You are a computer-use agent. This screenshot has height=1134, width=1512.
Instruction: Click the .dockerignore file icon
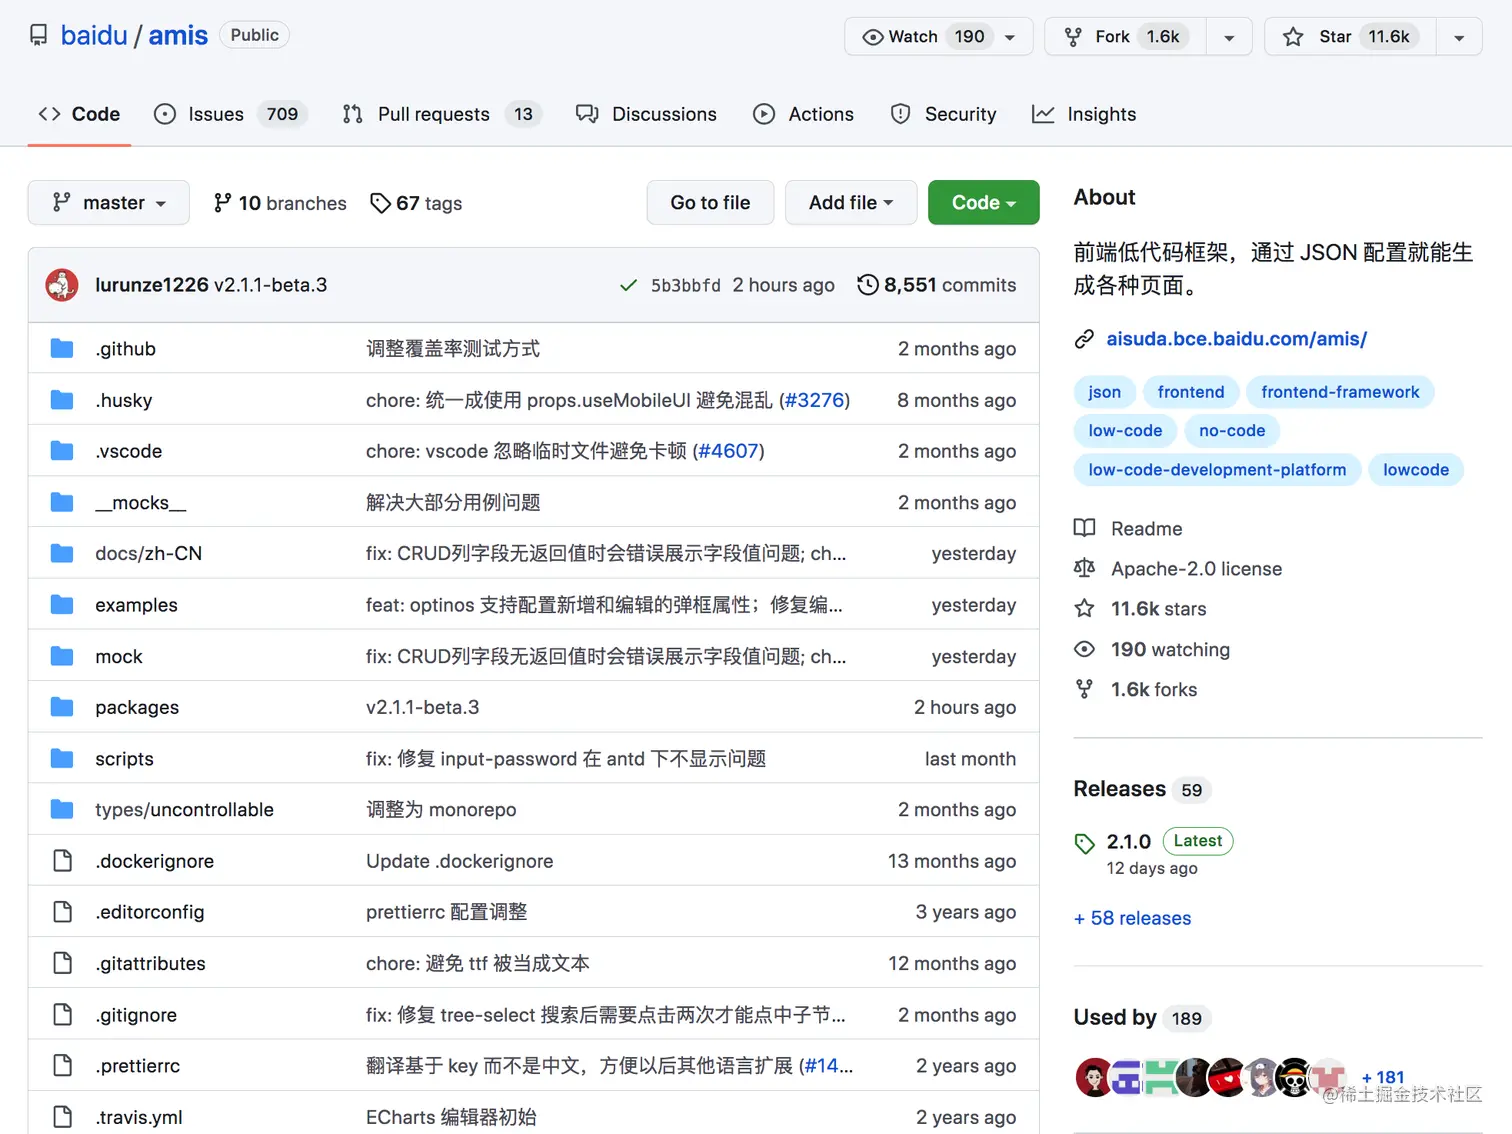(x=62, y=861)
